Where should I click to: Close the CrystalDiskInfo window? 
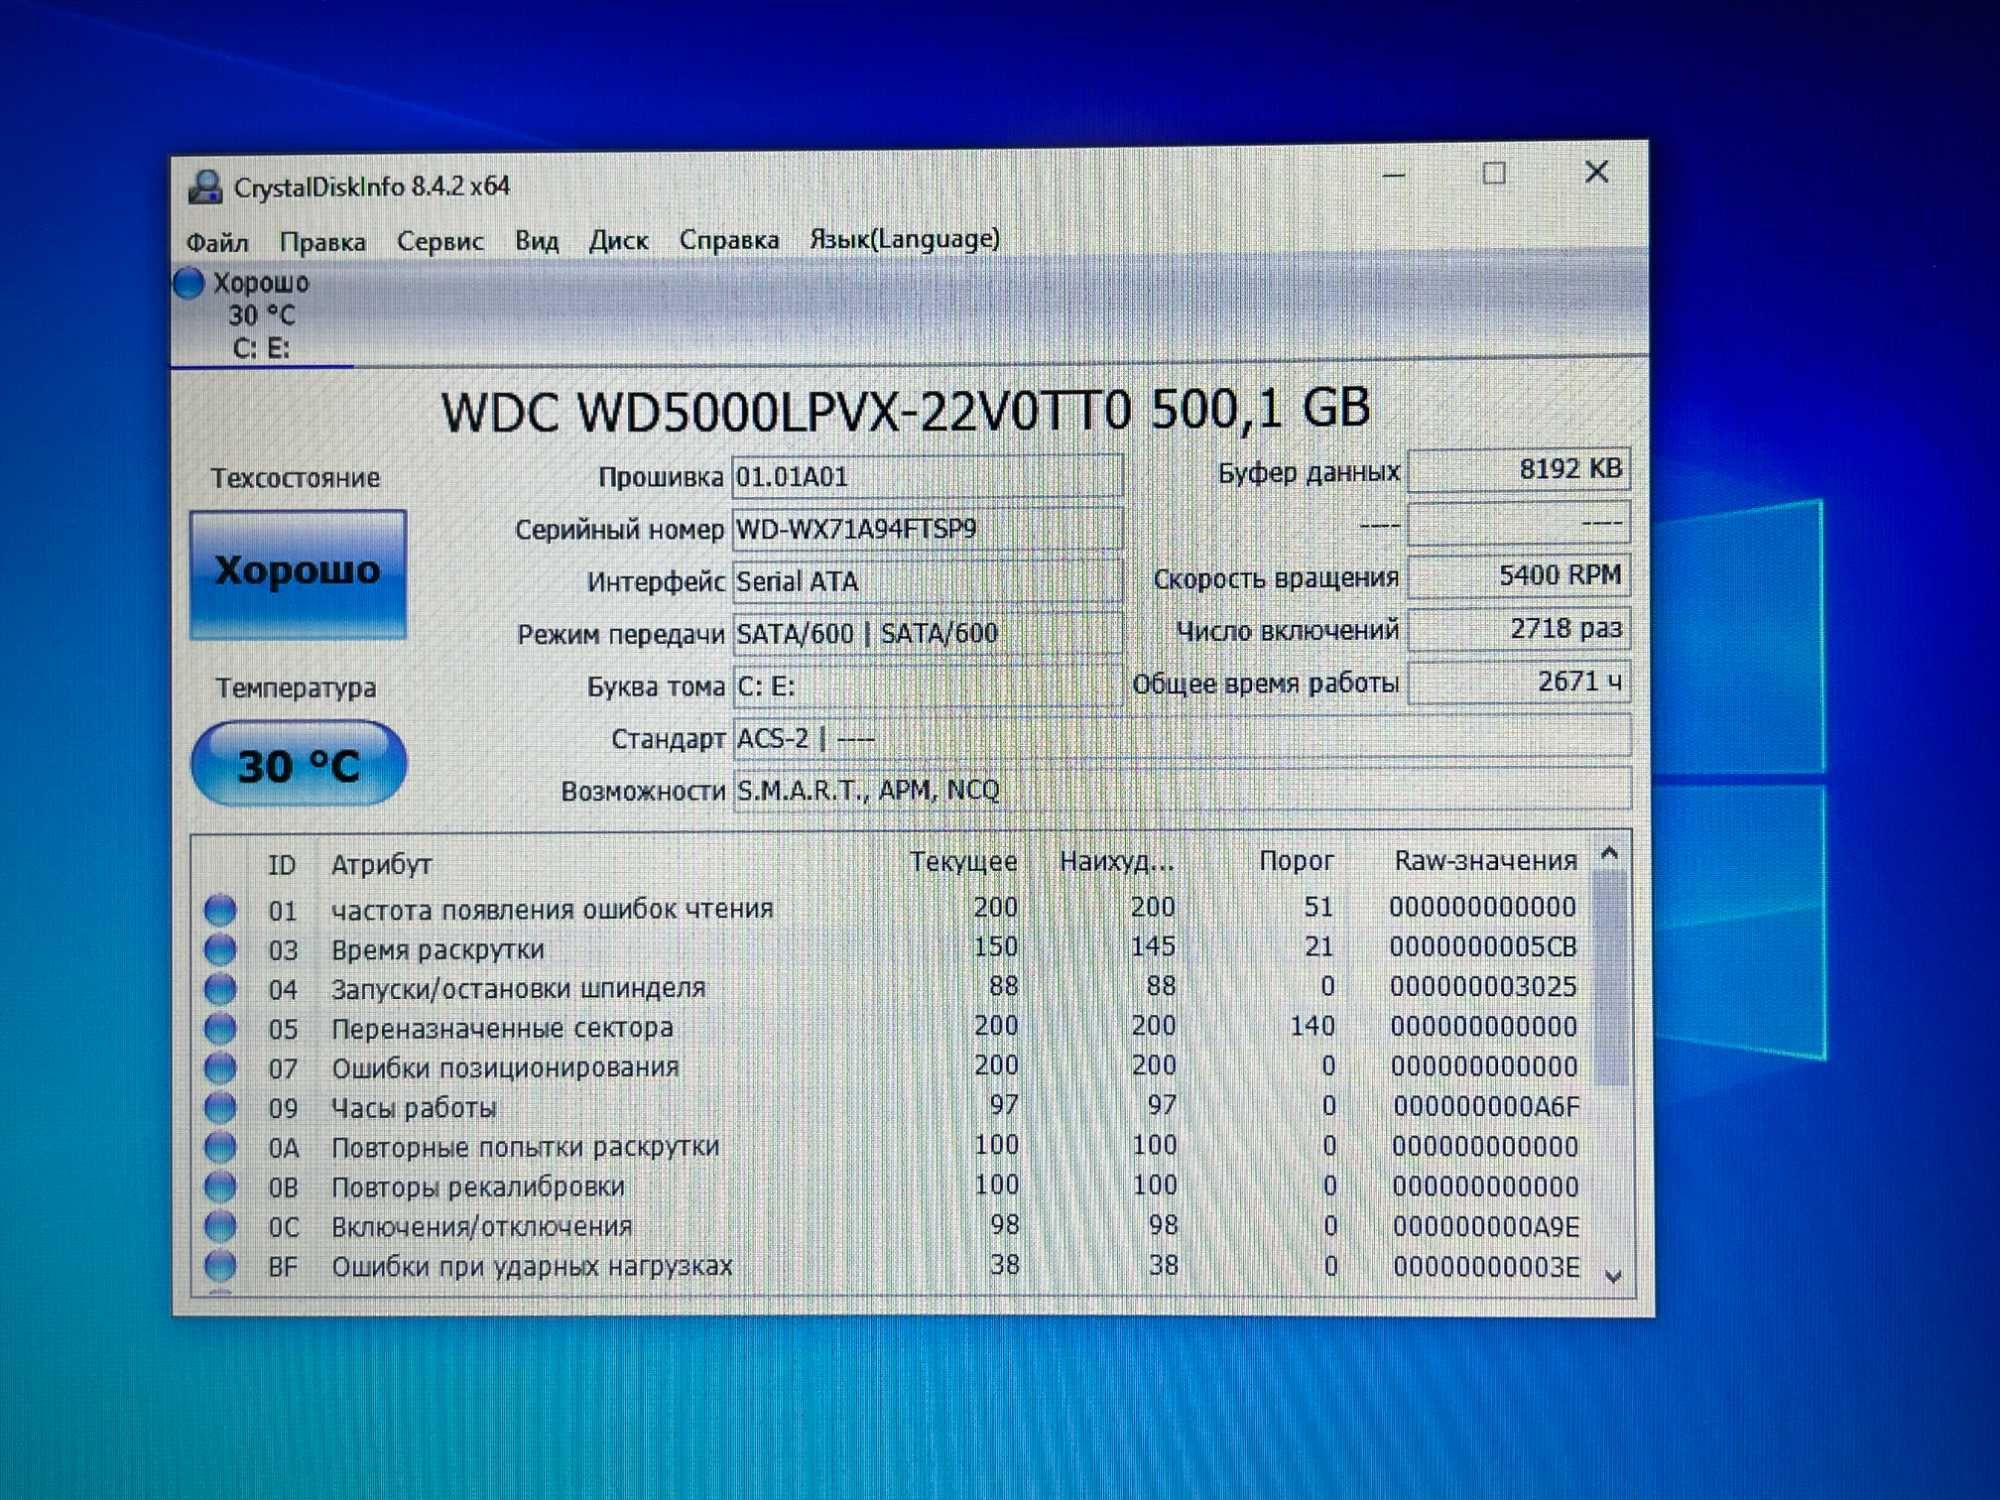coord(1596,172)
